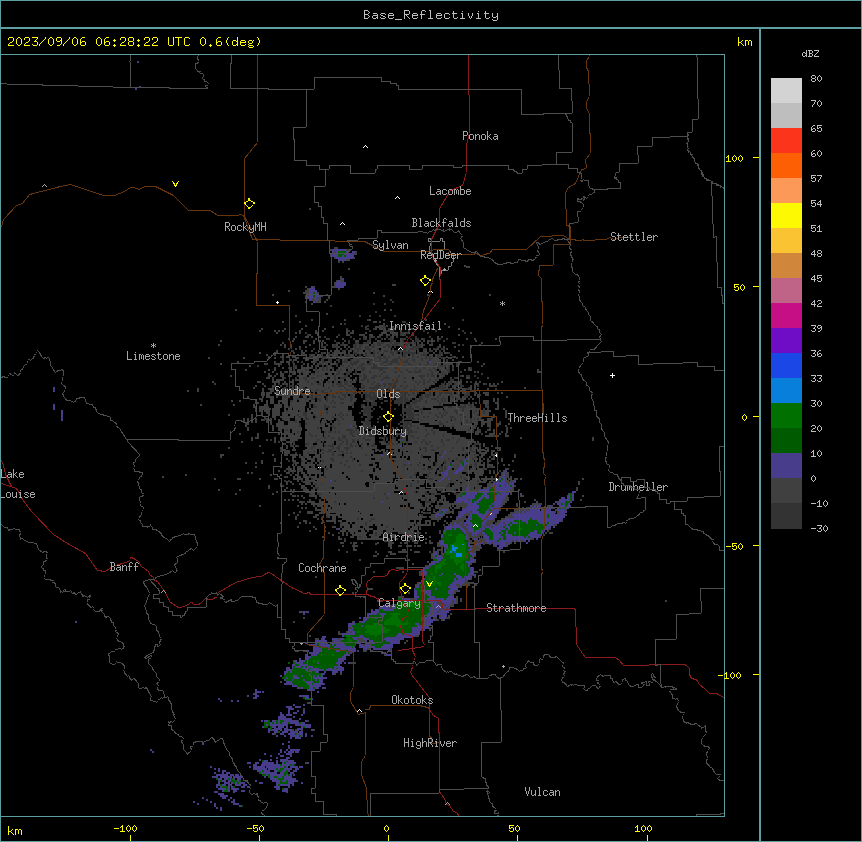Pick the magenta swatch in dBZ legend
This screenshot has height=842, width=862.
click(786, 315)
